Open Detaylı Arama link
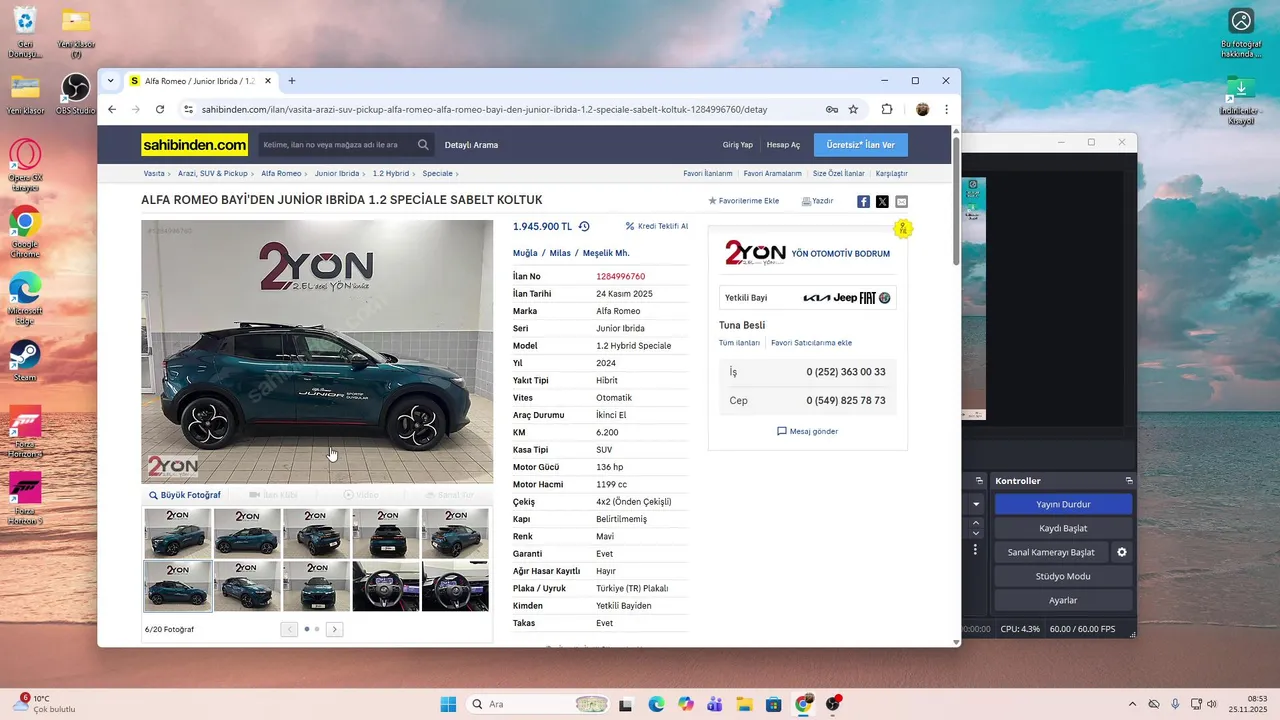 pos(471,145)
